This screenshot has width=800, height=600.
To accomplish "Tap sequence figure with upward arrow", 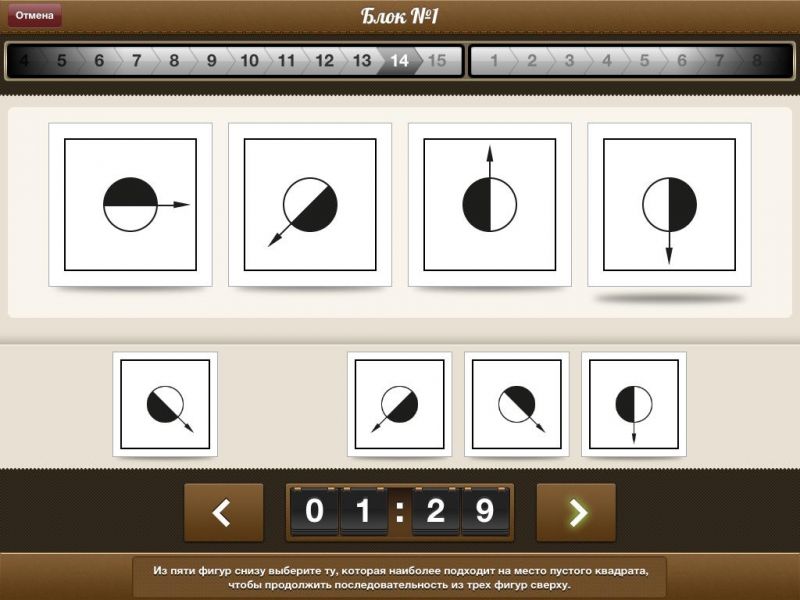I will pos(489,204).
